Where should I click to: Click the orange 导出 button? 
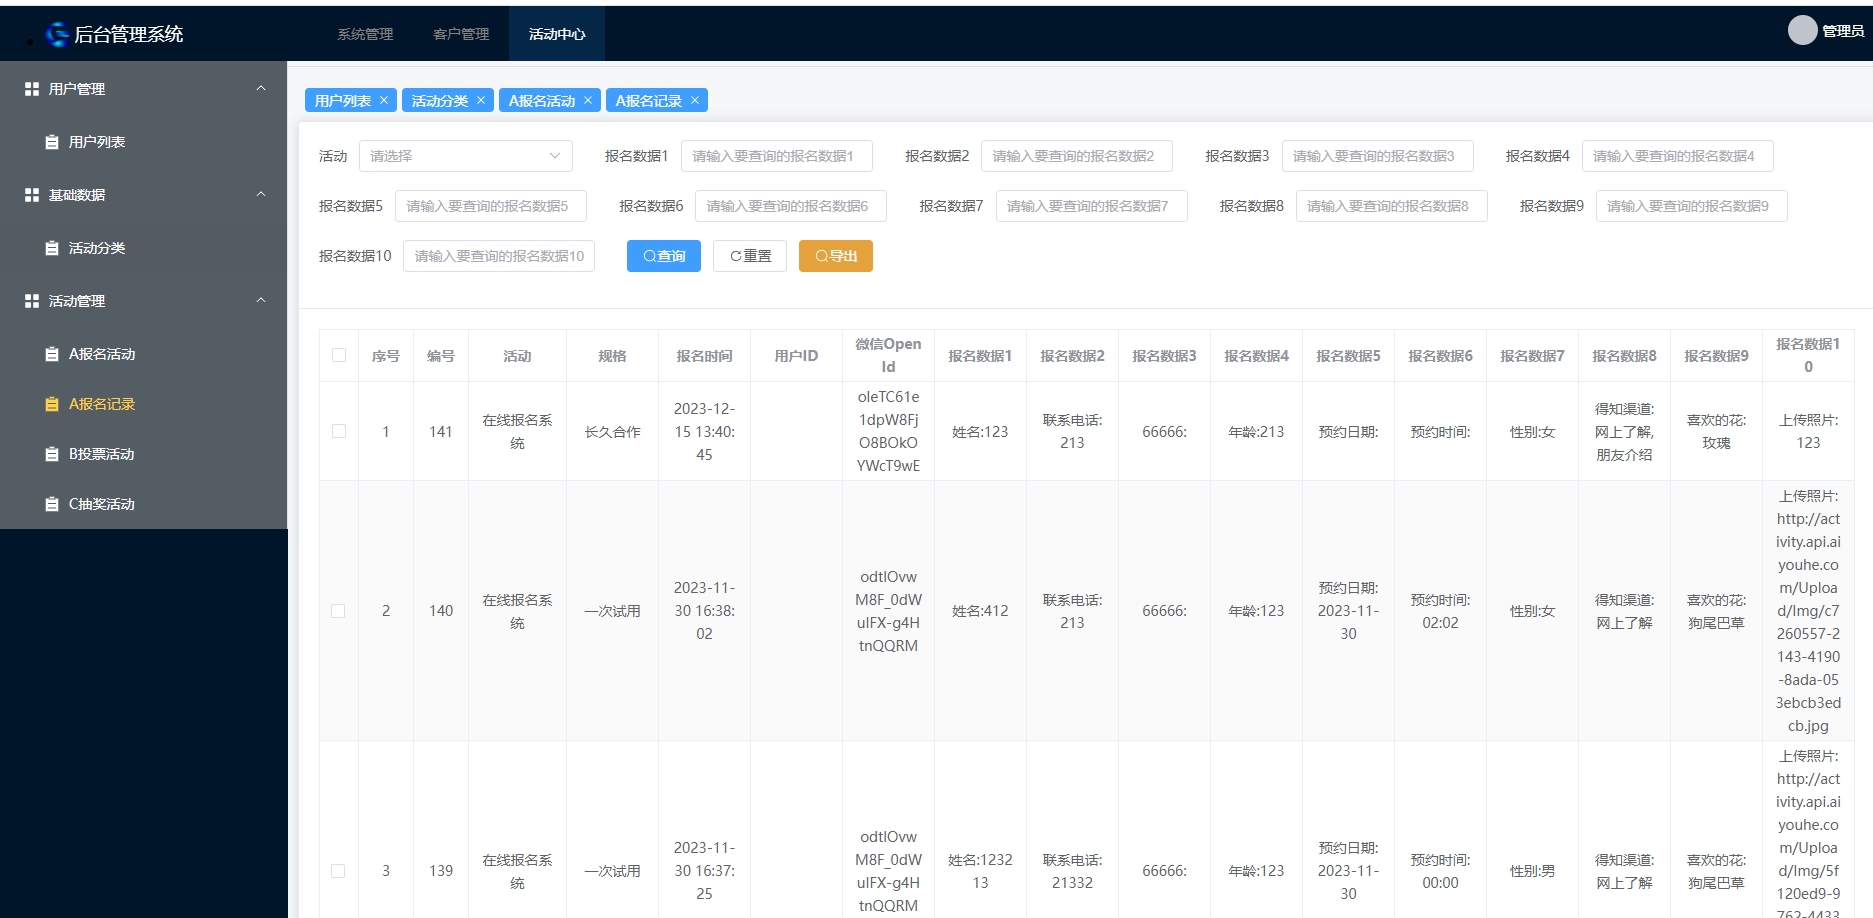pyautogui.click(x=835, y=256)
